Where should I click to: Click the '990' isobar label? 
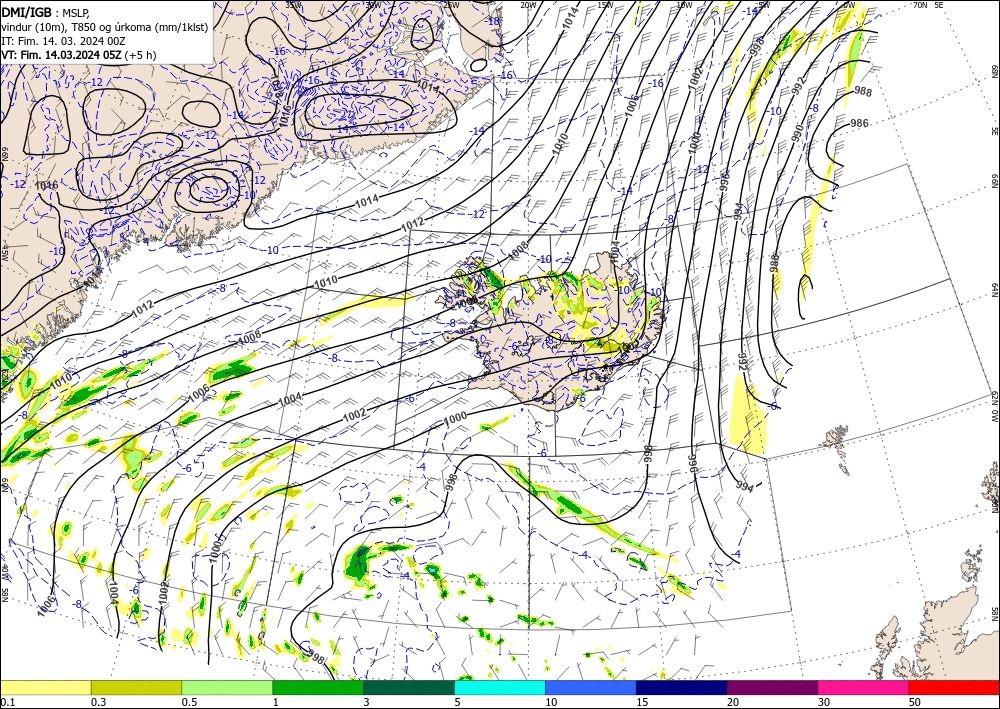(798, 133)
